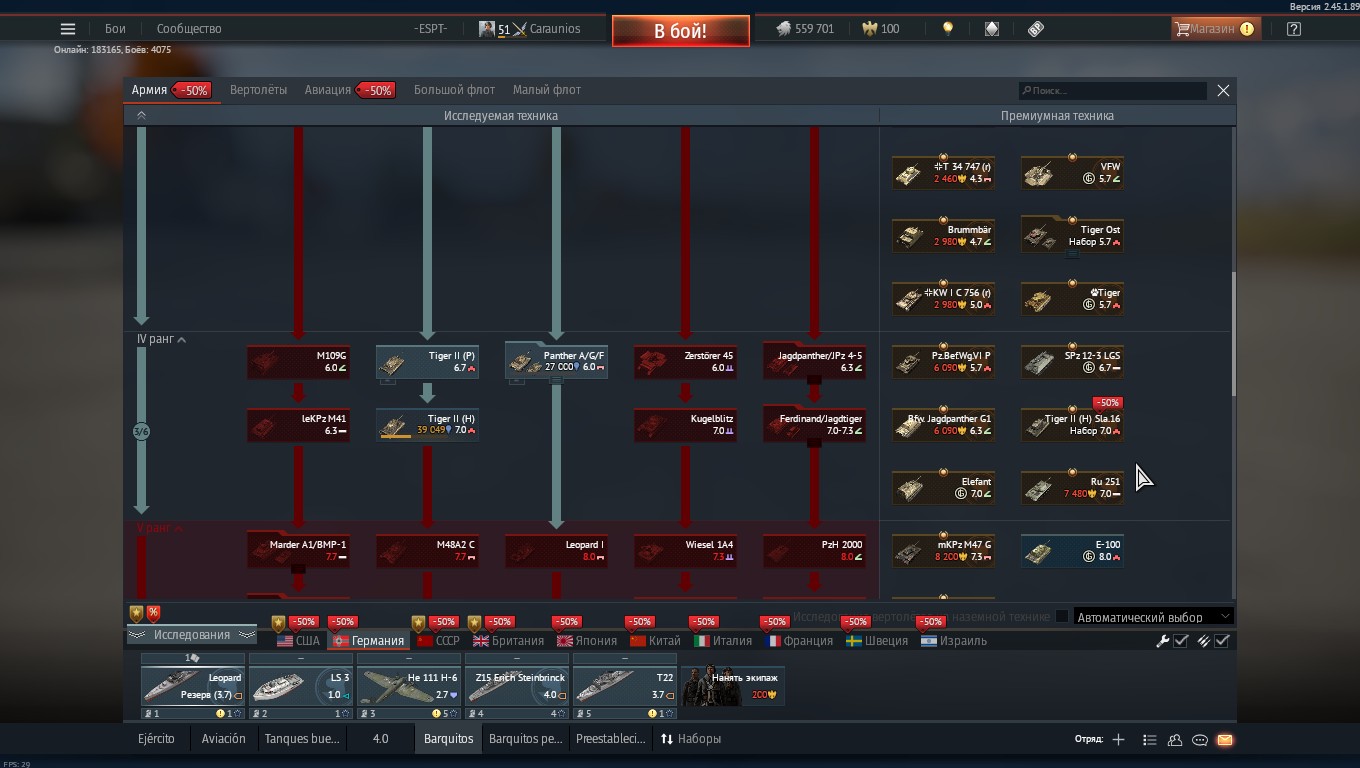Click the squad plus invite icon
The image size is (1360, 768).
1118,740
